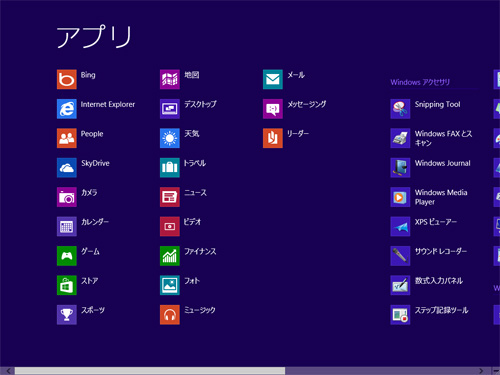Click the Snipping Tool label

[x=437, y=105]
